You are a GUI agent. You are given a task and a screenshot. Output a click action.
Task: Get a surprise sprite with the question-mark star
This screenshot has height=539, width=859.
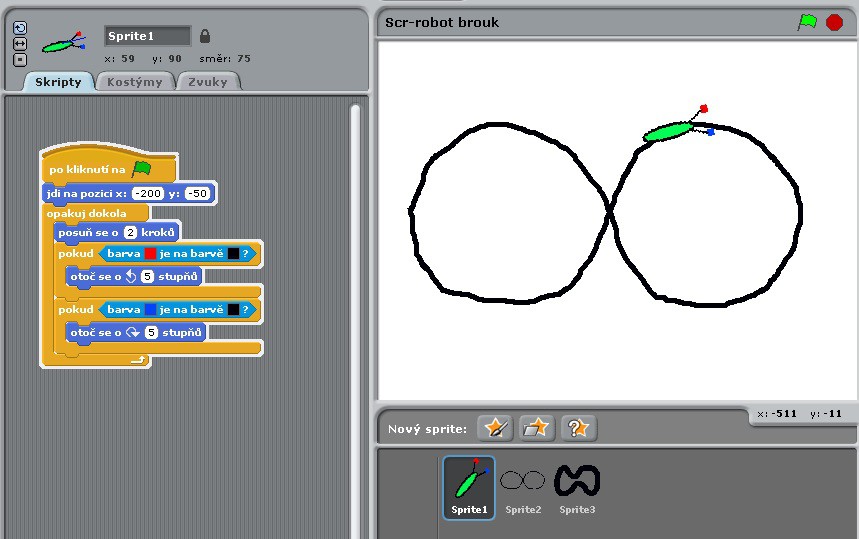pos(578,428)
